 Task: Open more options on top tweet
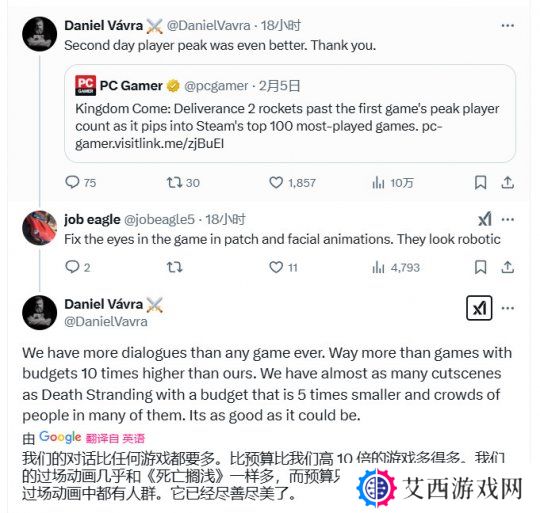click(508, 25)
